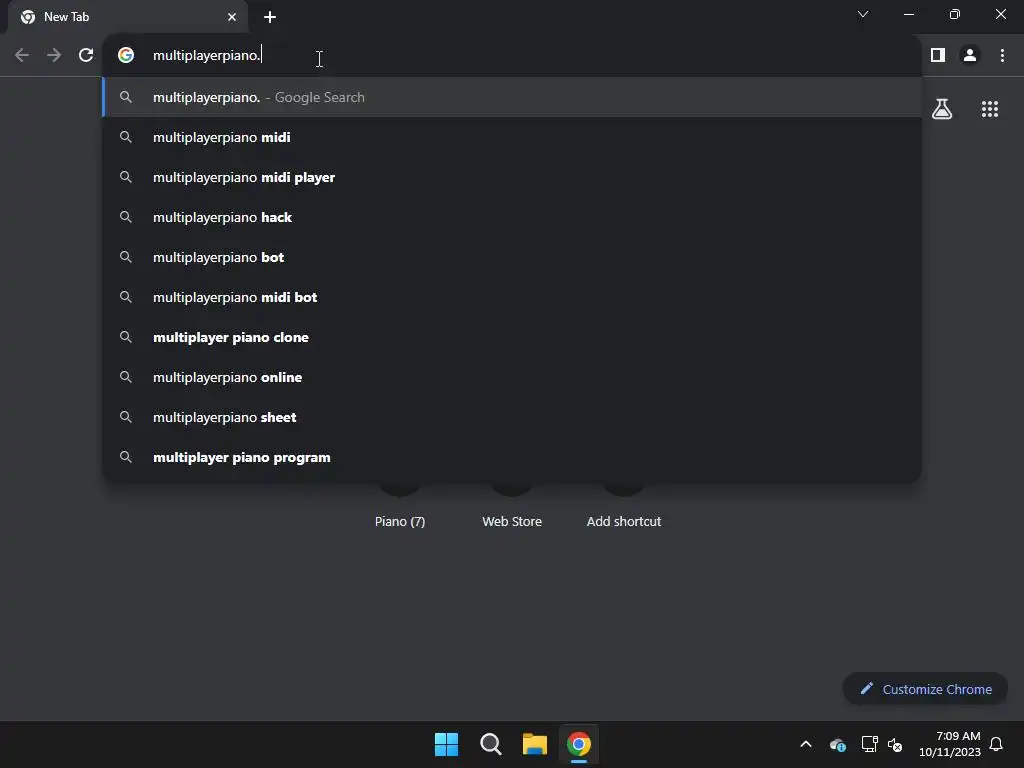1024x768 pixels.
Task: Show hidden system tray icons
Action: tap(806, 744)
